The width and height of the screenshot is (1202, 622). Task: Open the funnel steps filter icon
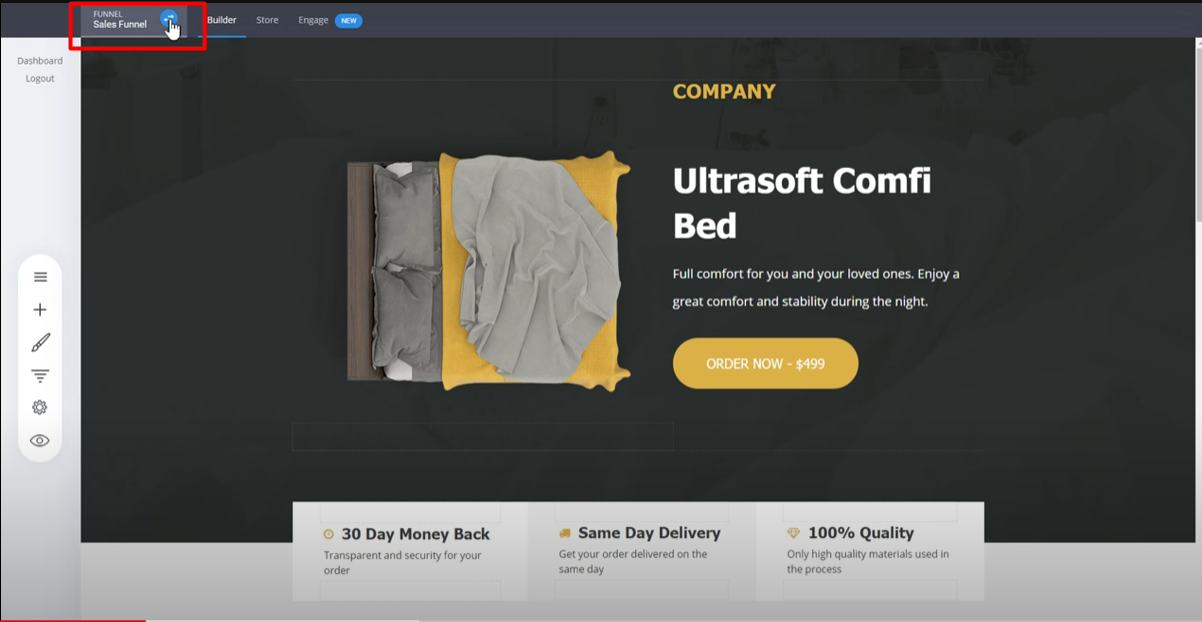[40, 376]
